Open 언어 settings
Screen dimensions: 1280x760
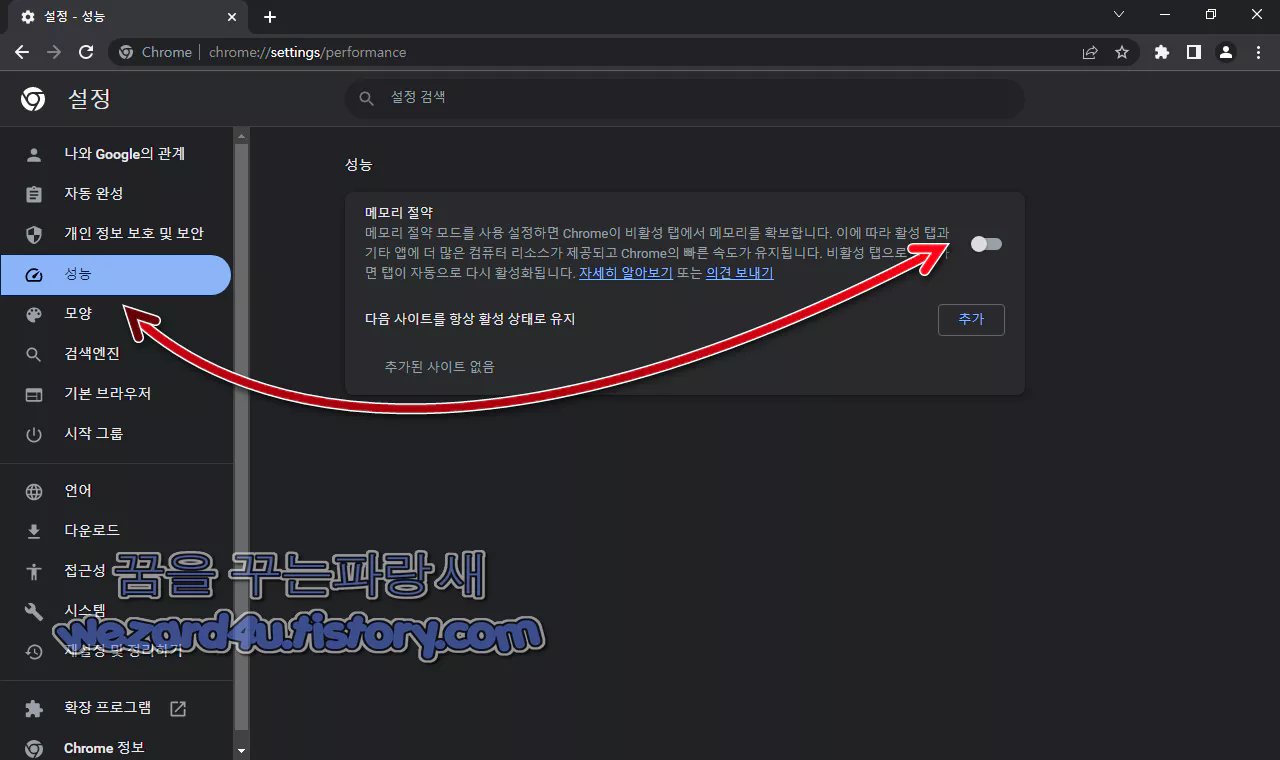[116, 491]
